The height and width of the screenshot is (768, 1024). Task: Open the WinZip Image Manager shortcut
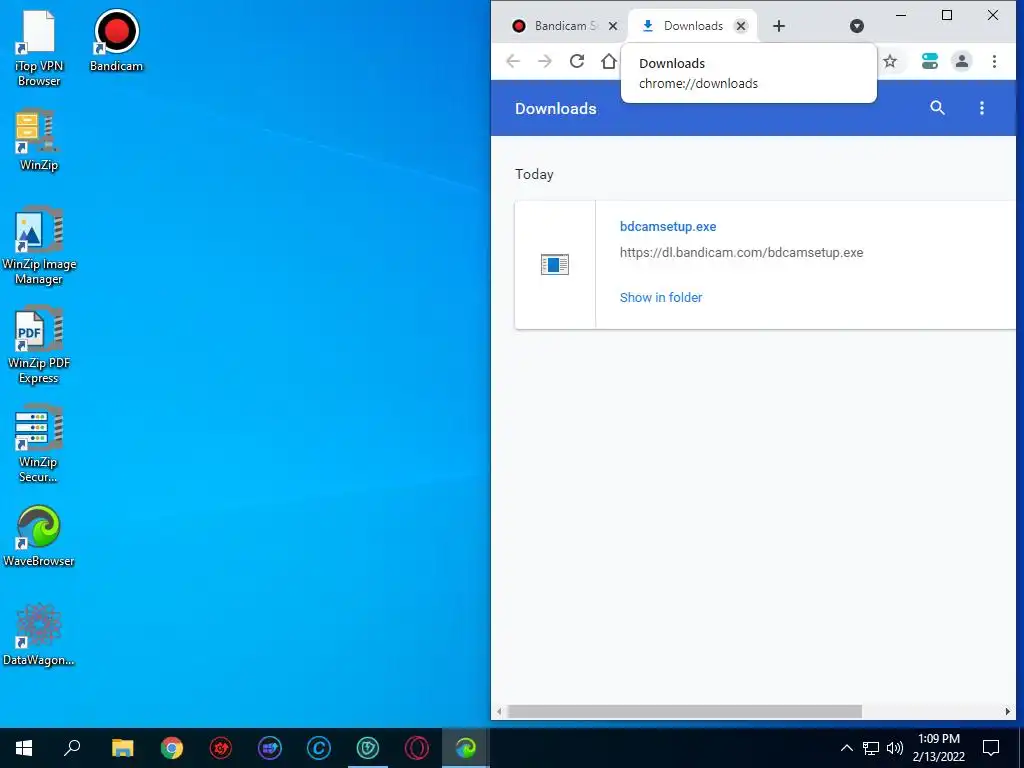tap(39, 246)
